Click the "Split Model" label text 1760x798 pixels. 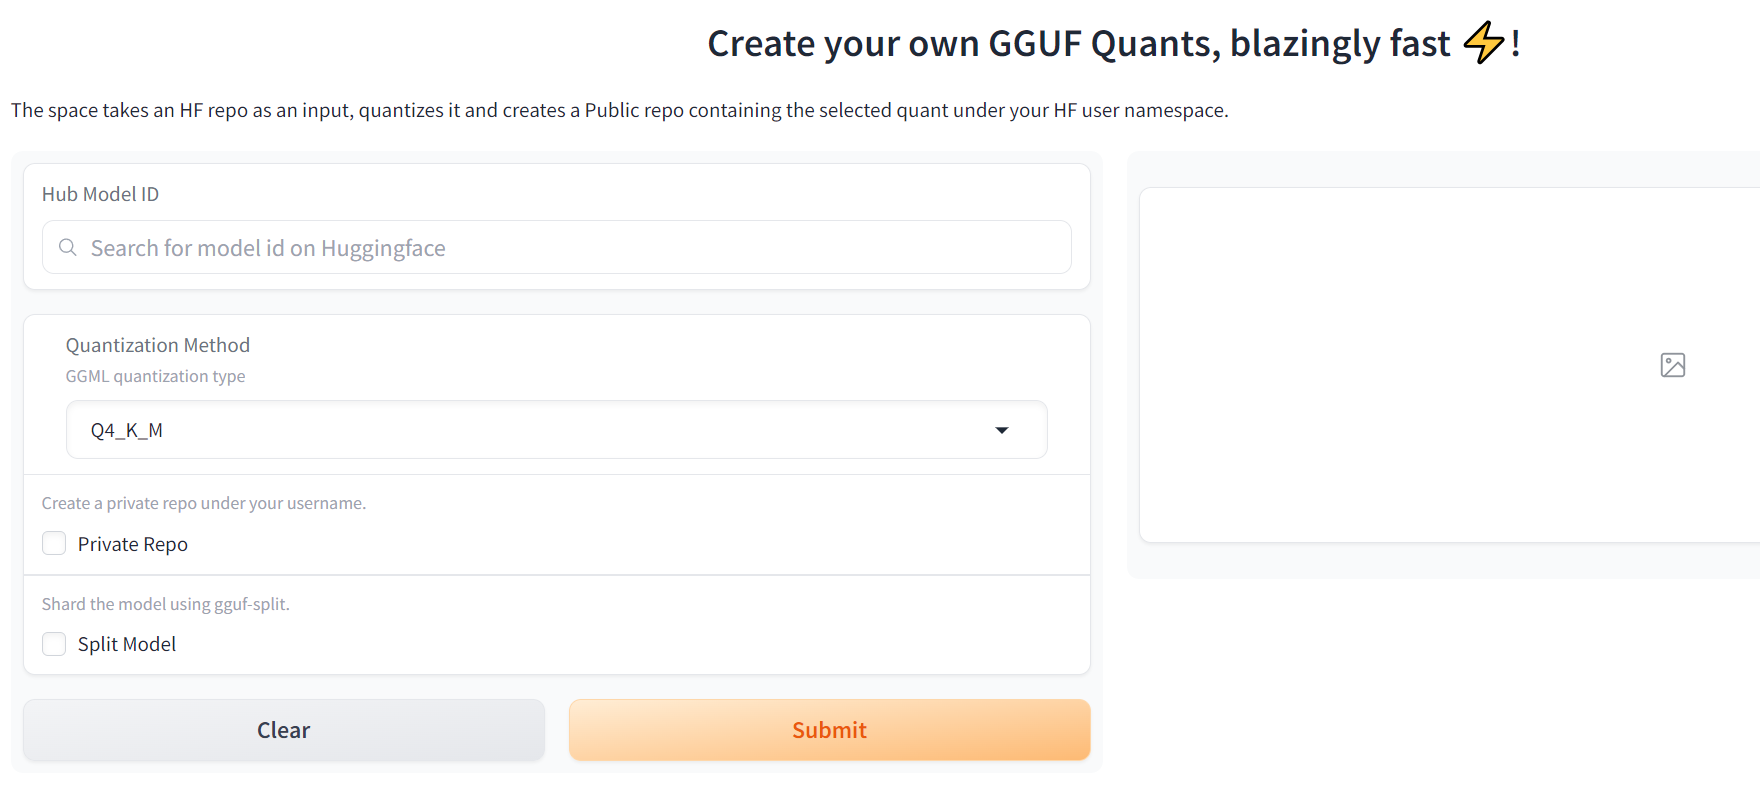click(x=127, y=644)
